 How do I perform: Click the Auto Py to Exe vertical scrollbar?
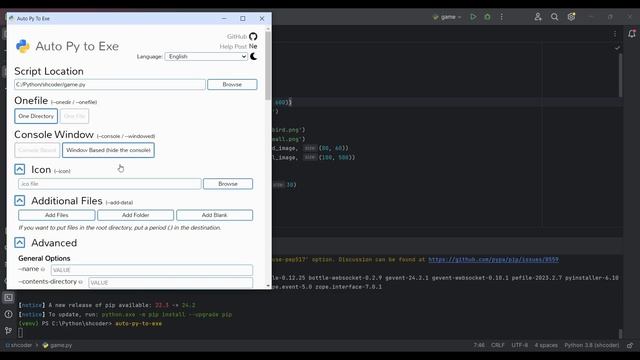click(268, 65)
